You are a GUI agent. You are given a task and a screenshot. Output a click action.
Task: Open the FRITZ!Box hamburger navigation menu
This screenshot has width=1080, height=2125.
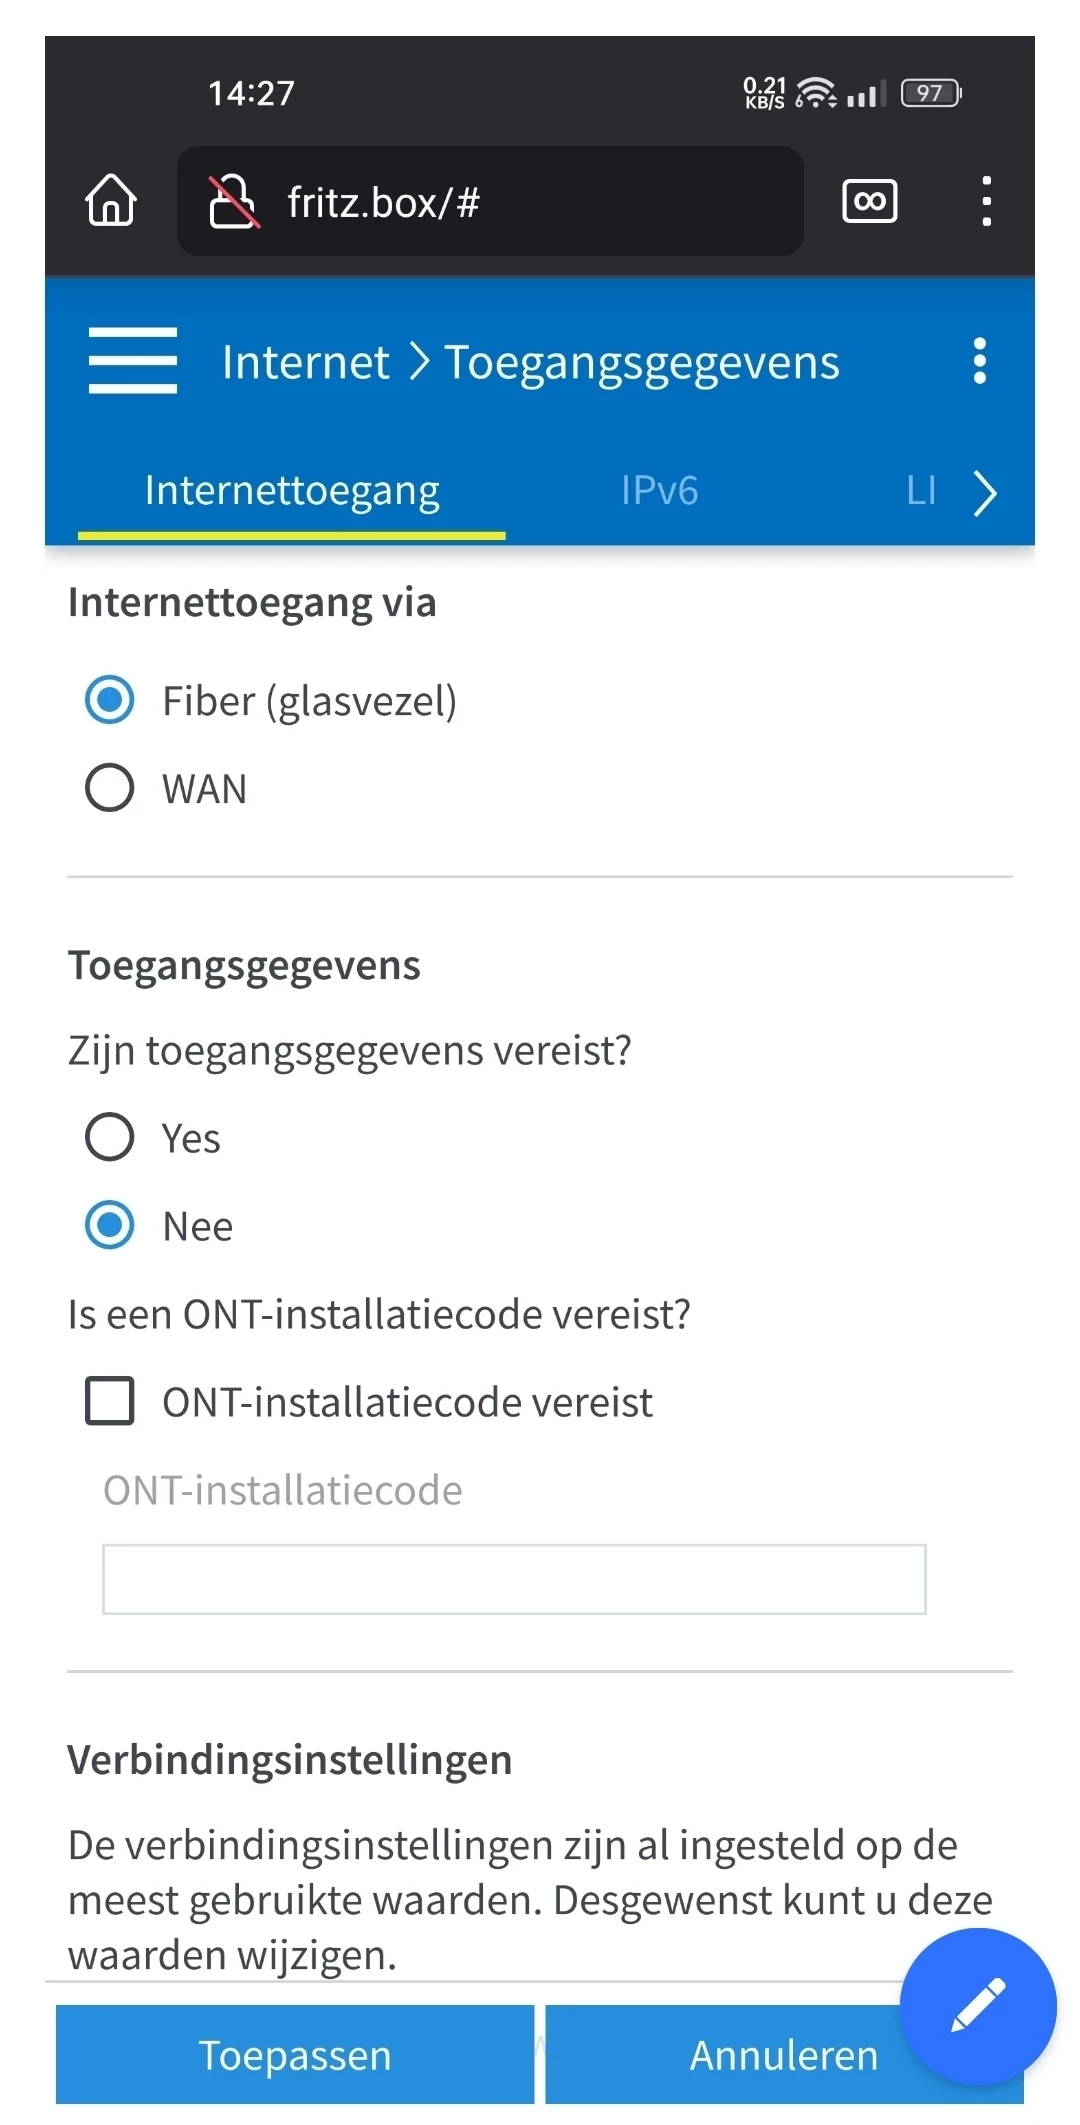[133, 361]
